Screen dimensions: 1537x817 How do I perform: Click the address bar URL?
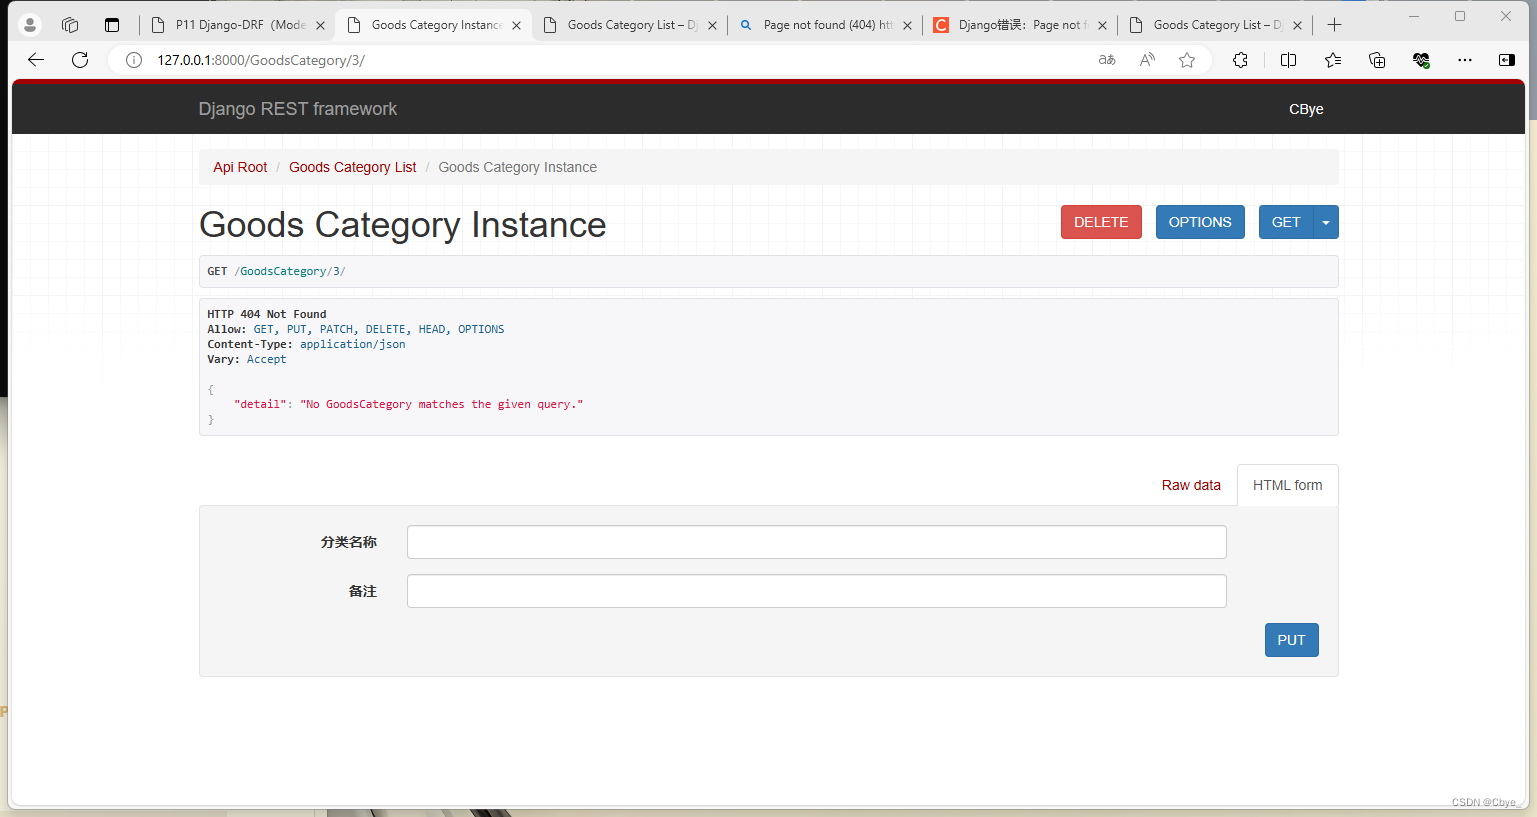point(260,60)
